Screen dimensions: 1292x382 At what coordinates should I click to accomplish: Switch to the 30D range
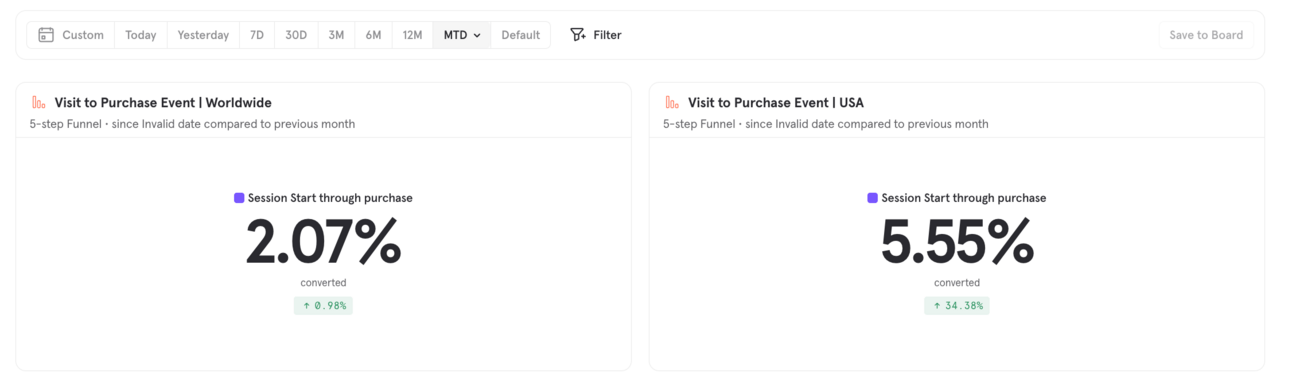pyautogui.click(x=296, y=35)
